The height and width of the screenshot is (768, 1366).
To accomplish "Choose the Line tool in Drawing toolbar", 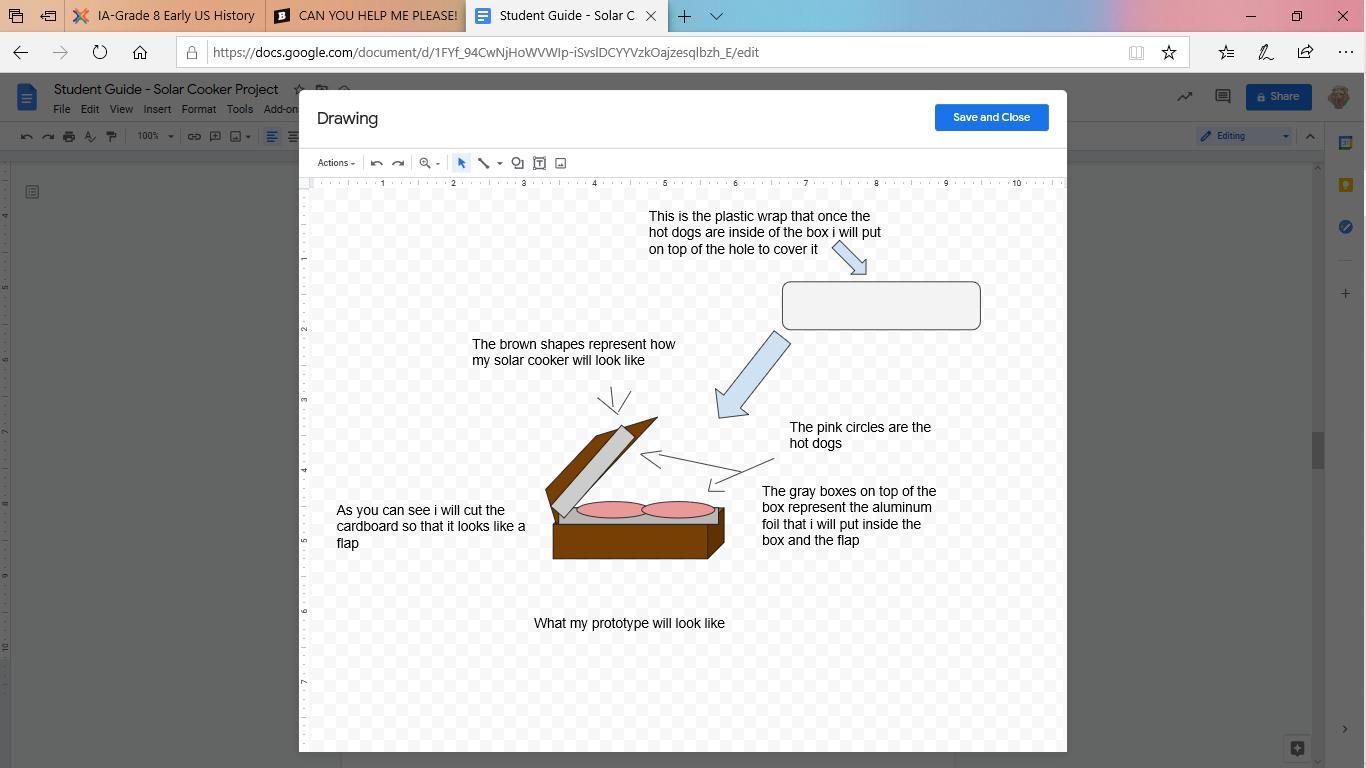I will tap(483, 163).
